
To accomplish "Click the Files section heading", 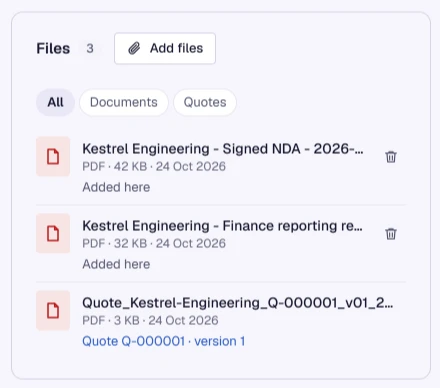I will (x=53, y=48).
